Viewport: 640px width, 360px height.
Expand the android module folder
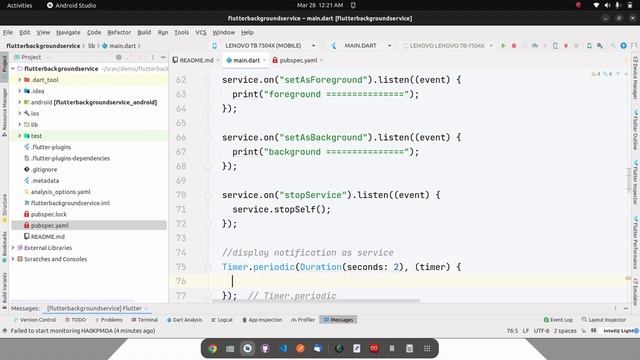tap(19, 102)
